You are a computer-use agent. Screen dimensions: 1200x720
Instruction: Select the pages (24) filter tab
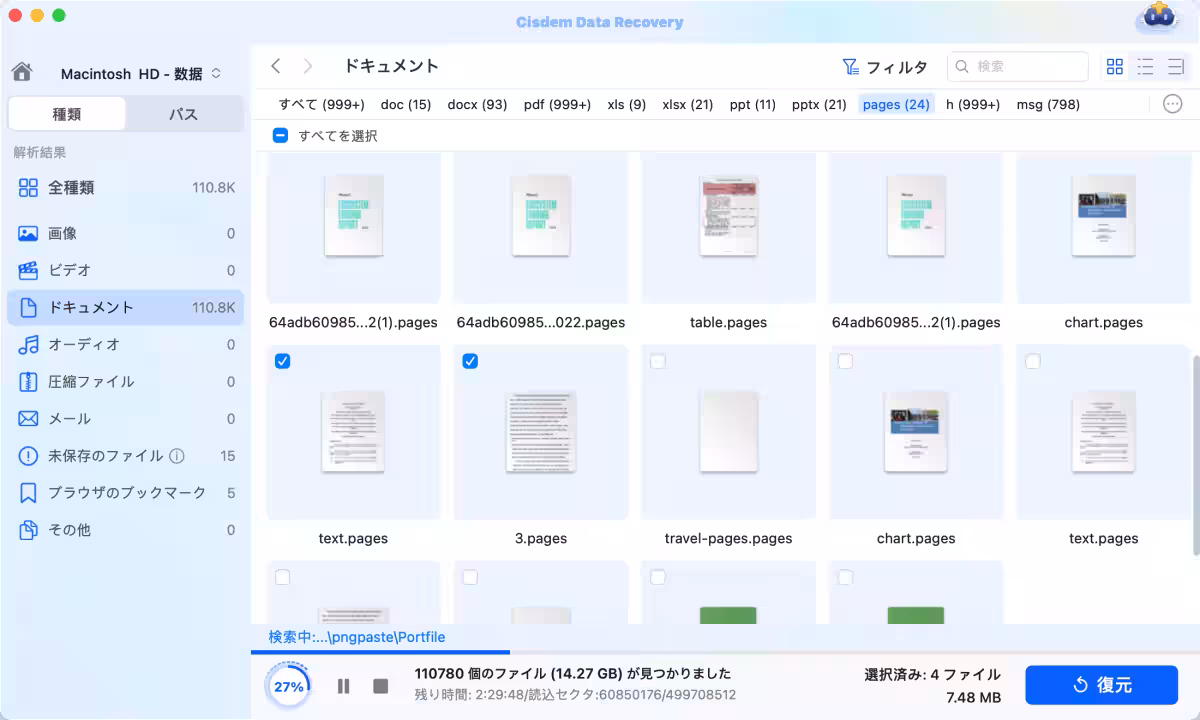click(895, 103)
